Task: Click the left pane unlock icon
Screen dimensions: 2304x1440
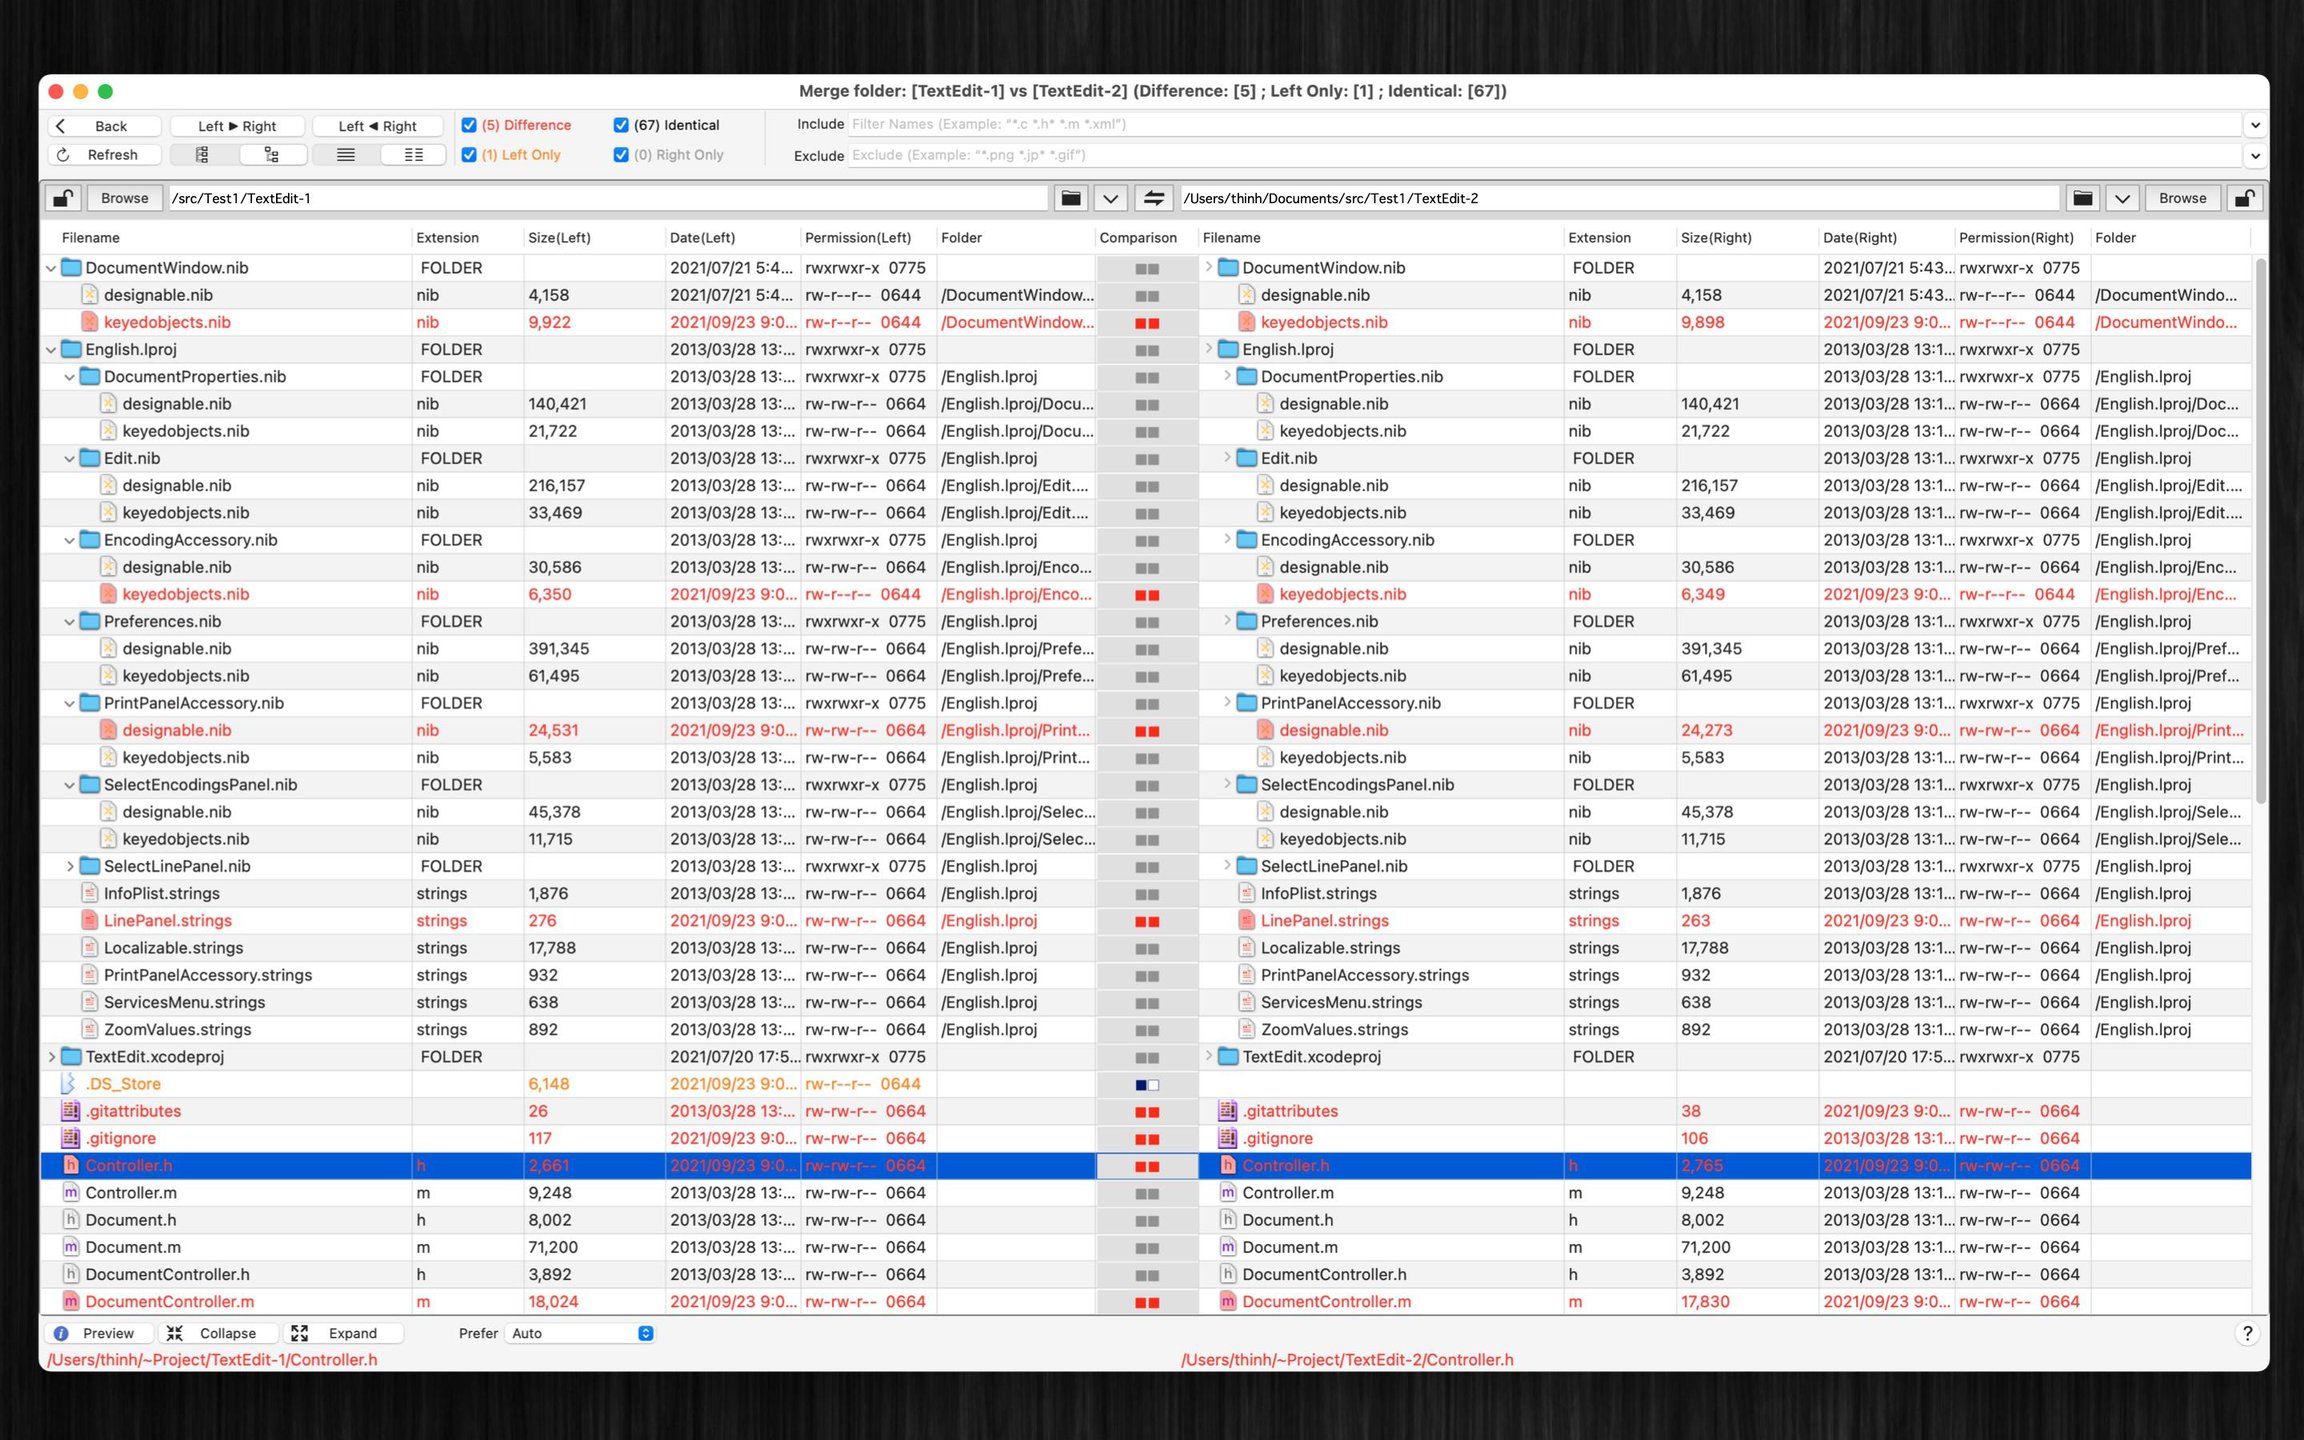Action: tap(63, 198)
